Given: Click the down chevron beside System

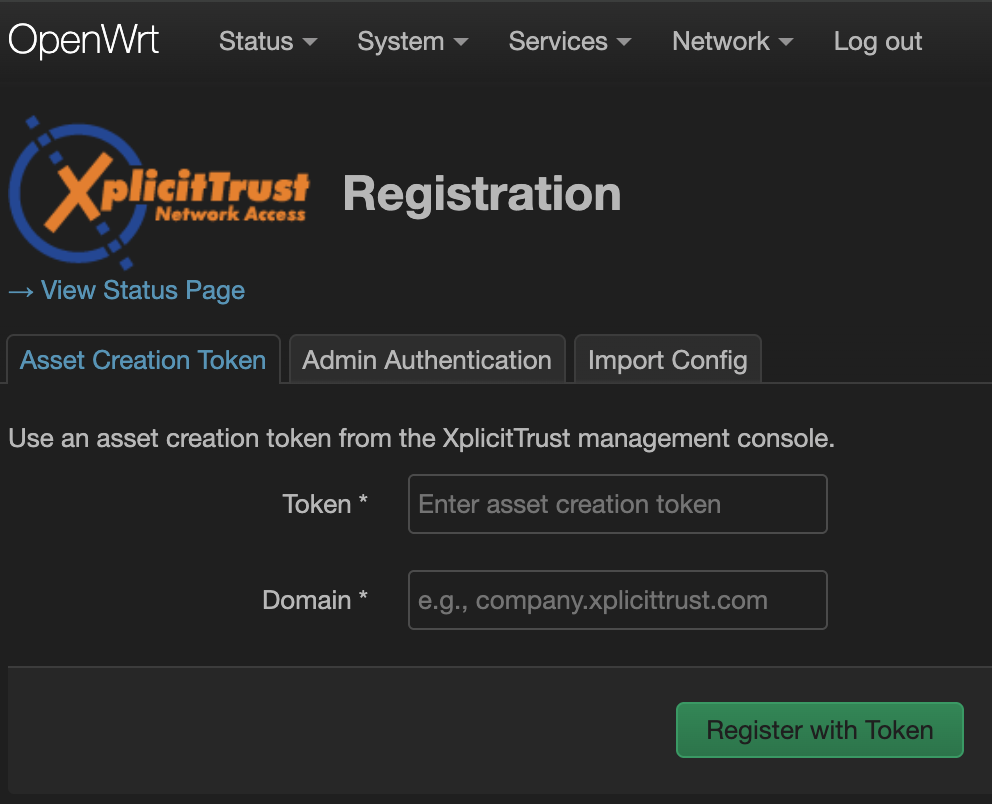Looking at the screenshot, I should (460, 42).
